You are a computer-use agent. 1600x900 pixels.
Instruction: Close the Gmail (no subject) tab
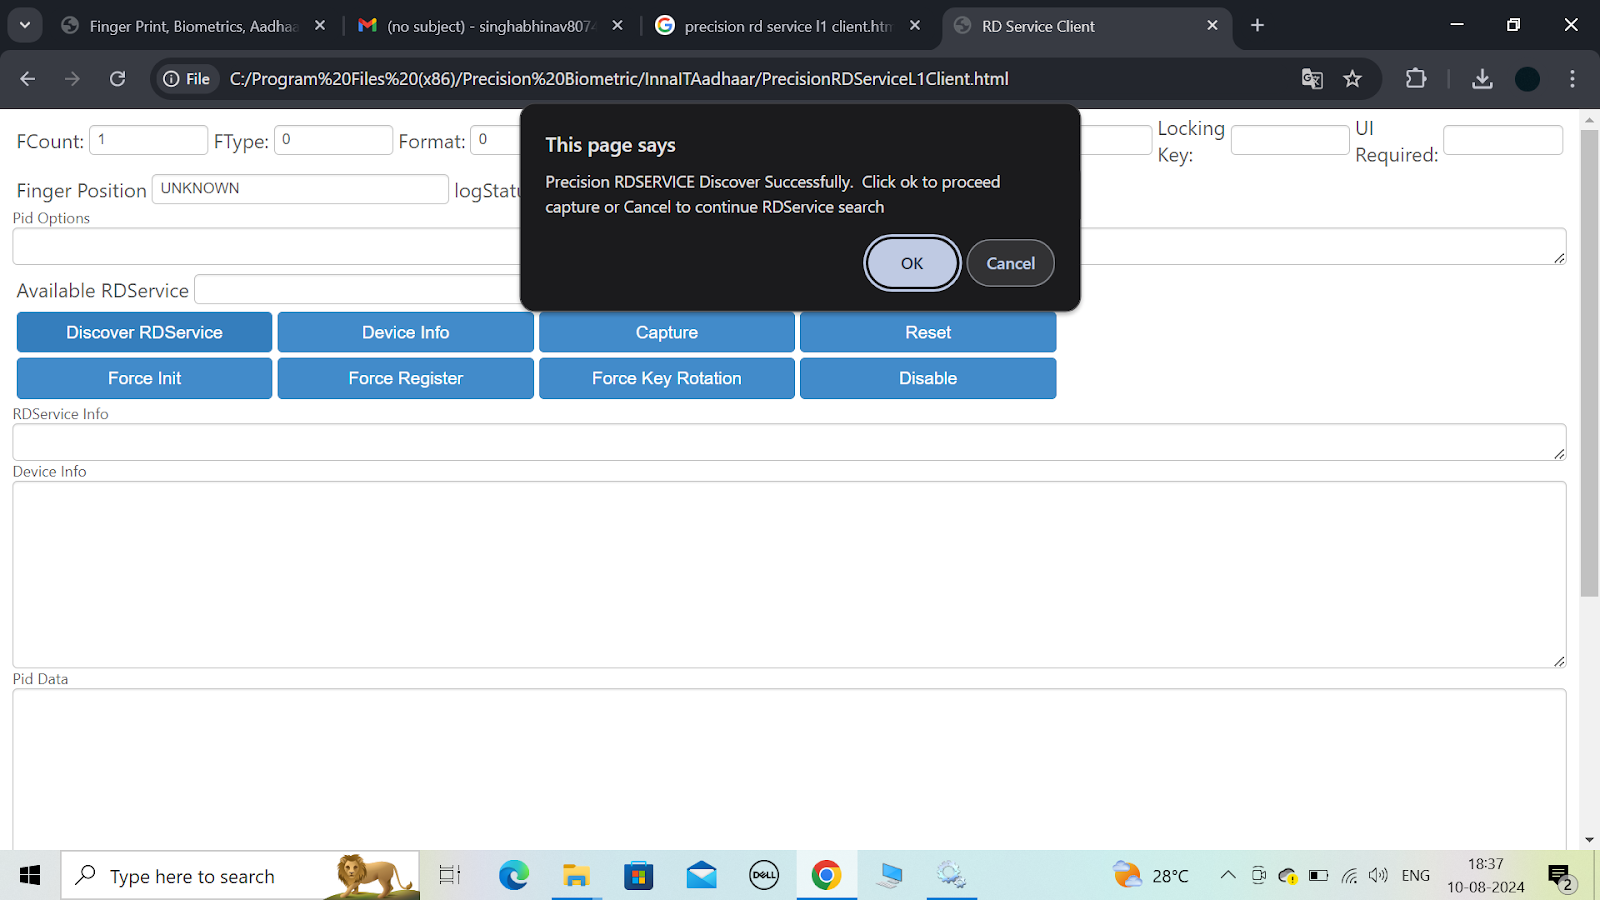coord(617,26)
